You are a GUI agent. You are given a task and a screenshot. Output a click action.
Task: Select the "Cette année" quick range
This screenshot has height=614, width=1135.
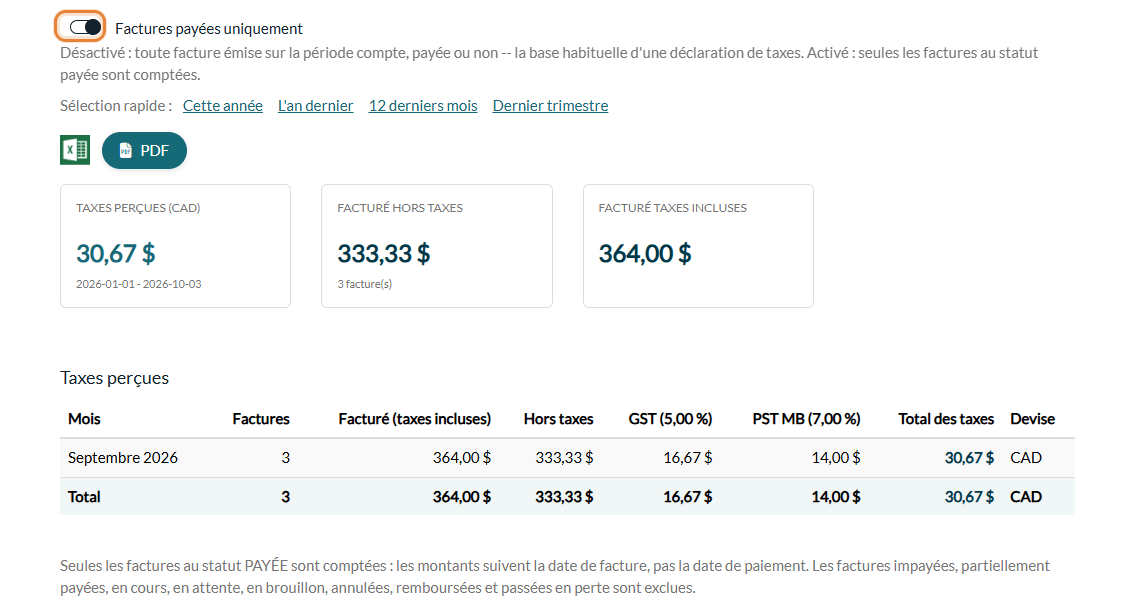(223, 106)
